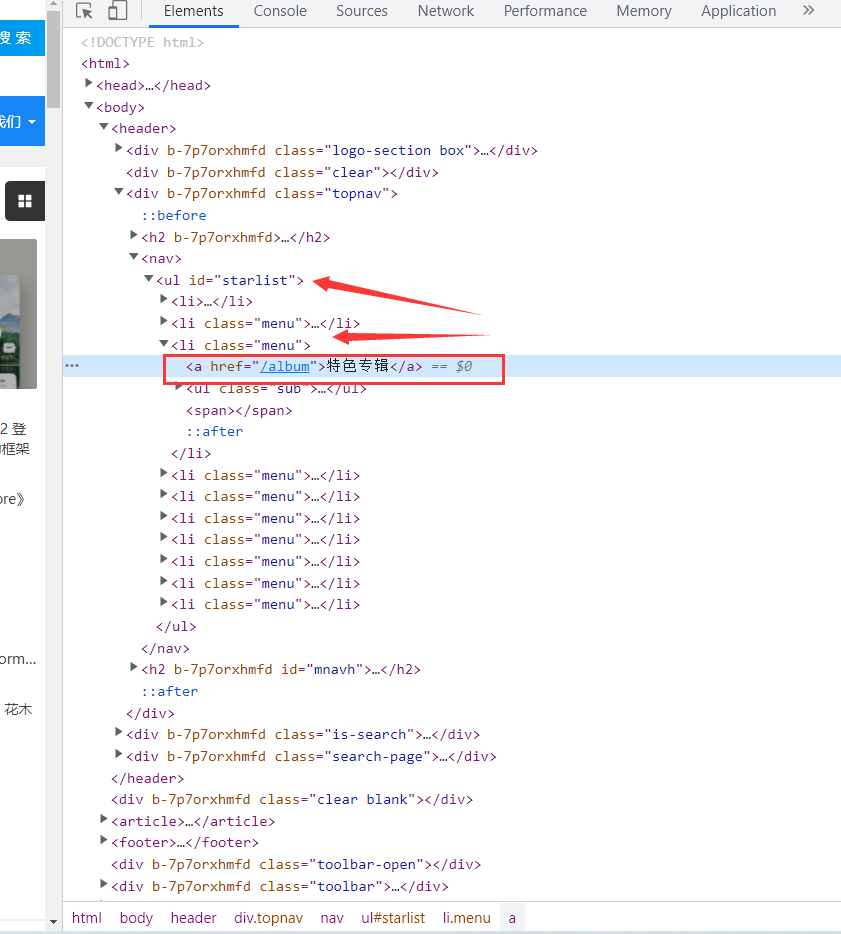This screenshot has width=841, height=934.
Task: Collapse the body node
Action: 88,105
